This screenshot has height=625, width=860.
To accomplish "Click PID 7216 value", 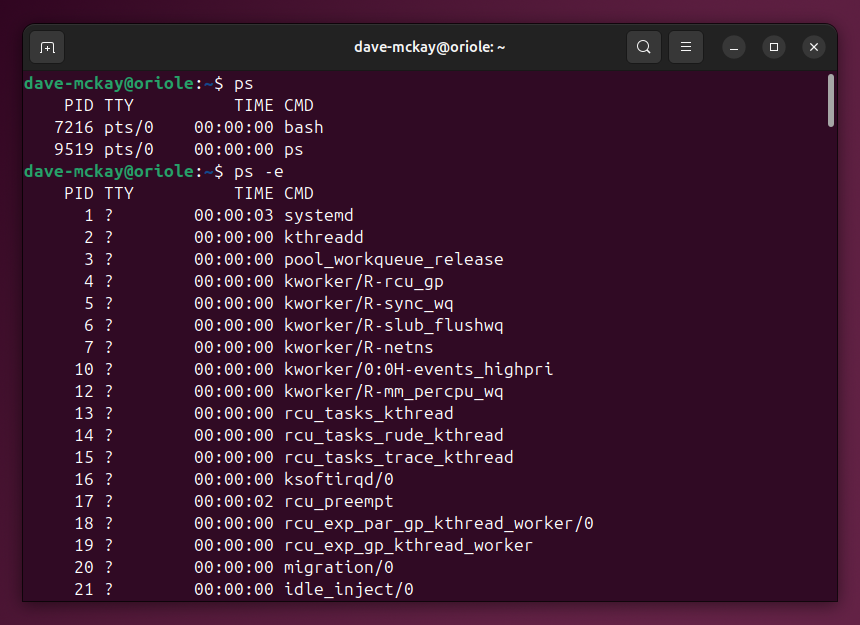I will coord(74,127).
